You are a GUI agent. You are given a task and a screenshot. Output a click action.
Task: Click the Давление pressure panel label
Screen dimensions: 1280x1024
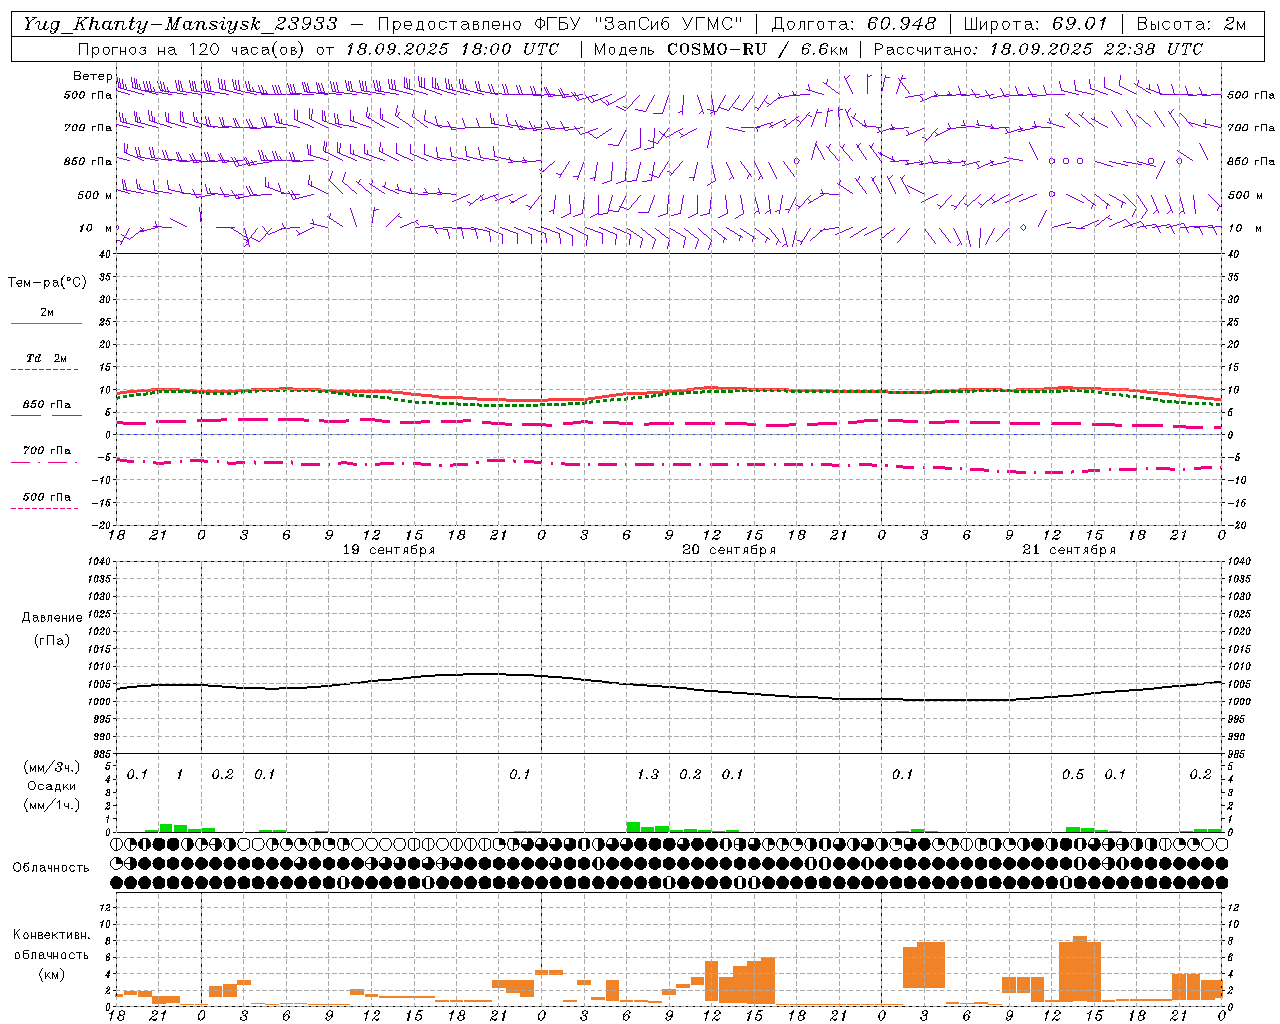click(x=52, y=618)
